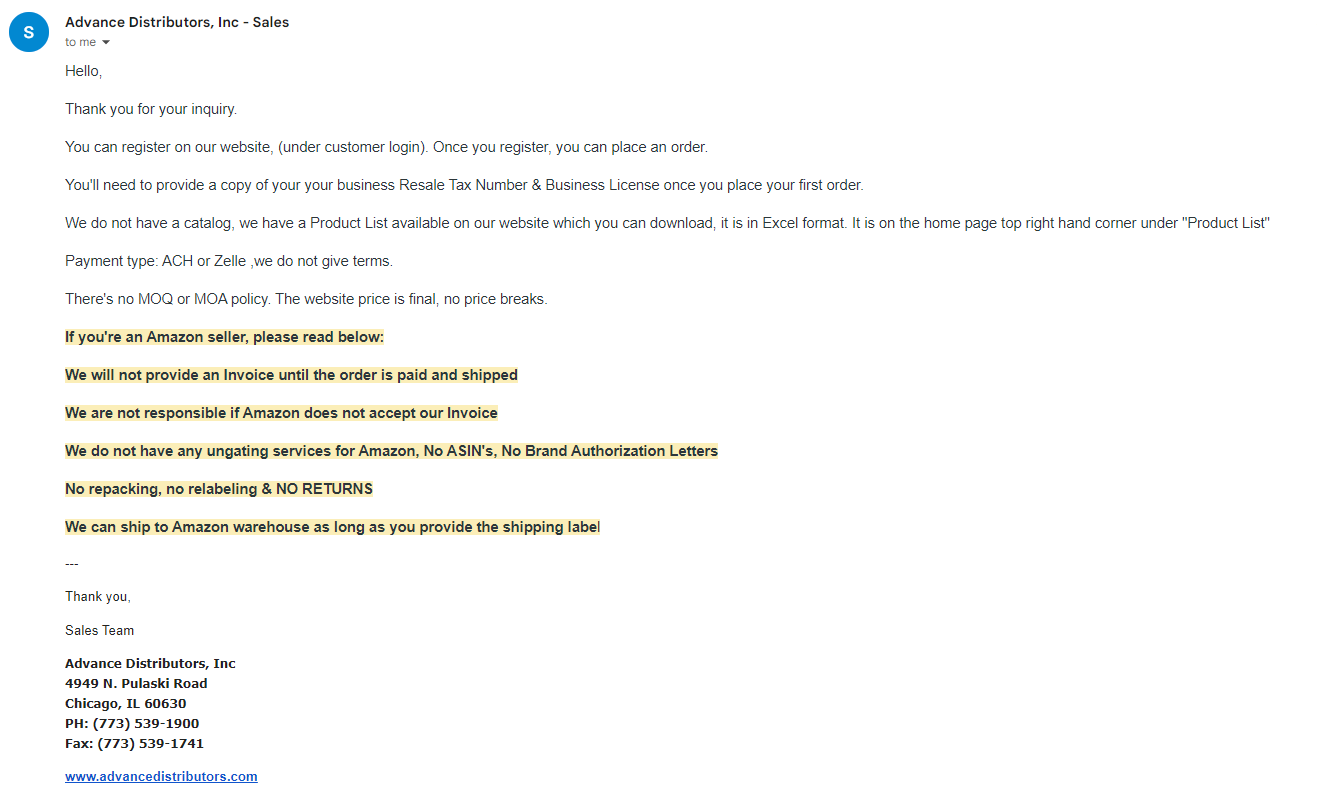Click the 4949 N. Pulaski Road address line
Image resolution: width=1317 pixels, height=804 pixels.
[x=136, y=683]
